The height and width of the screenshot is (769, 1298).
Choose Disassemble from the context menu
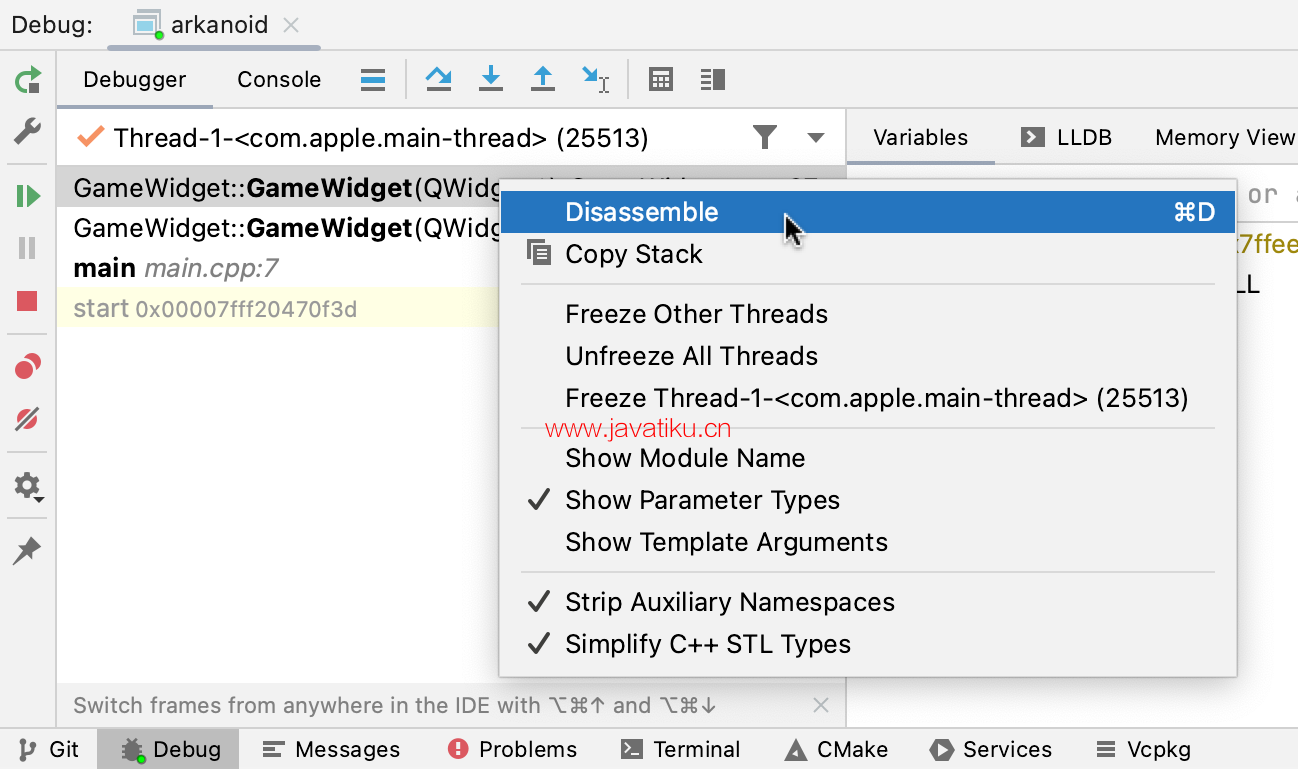pyautogui.click(x=641, y=212)
